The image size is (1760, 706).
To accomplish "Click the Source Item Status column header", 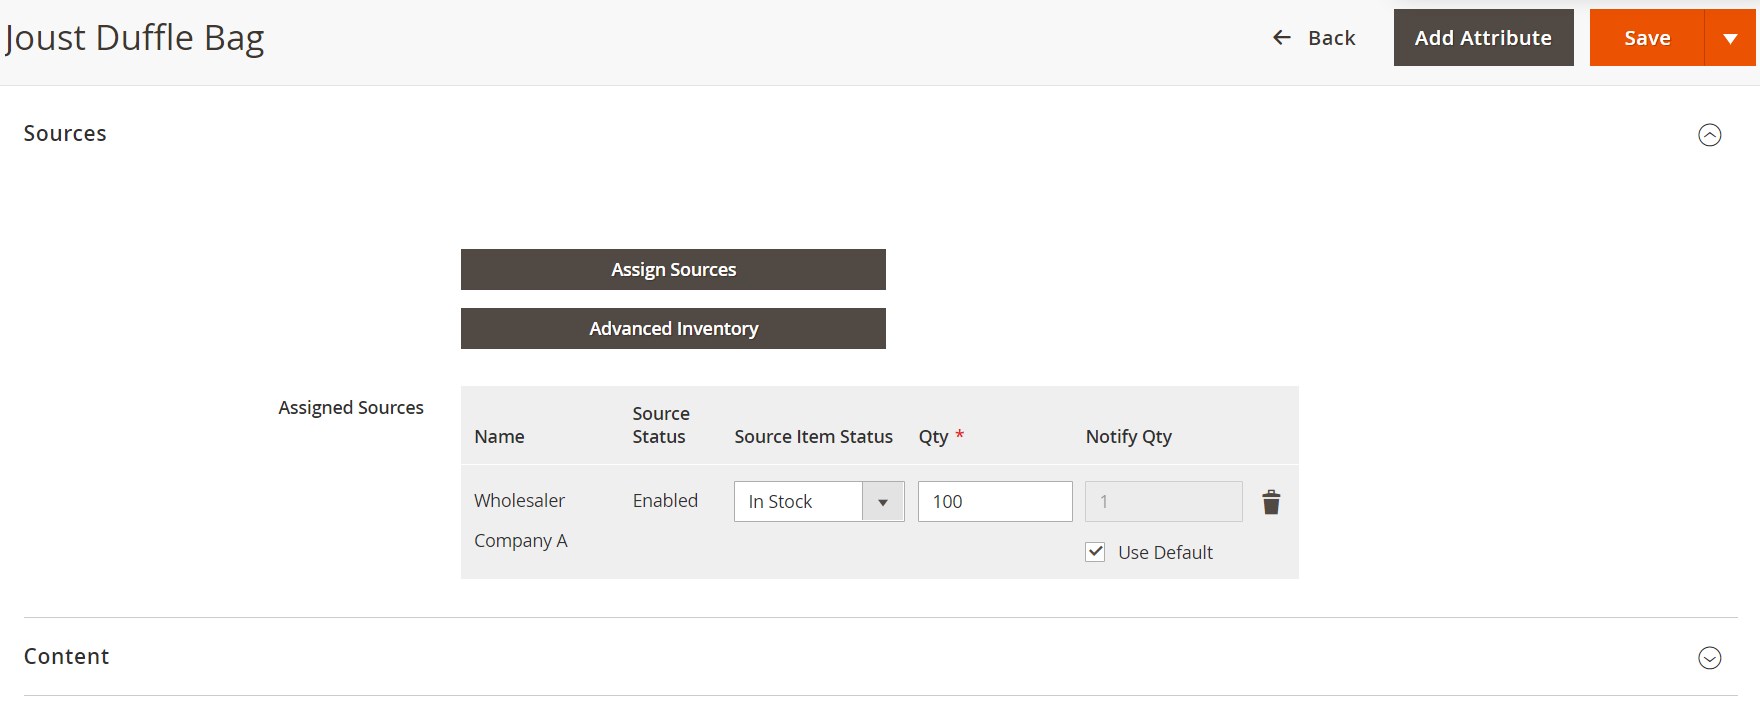I will (x=813, y=437).
